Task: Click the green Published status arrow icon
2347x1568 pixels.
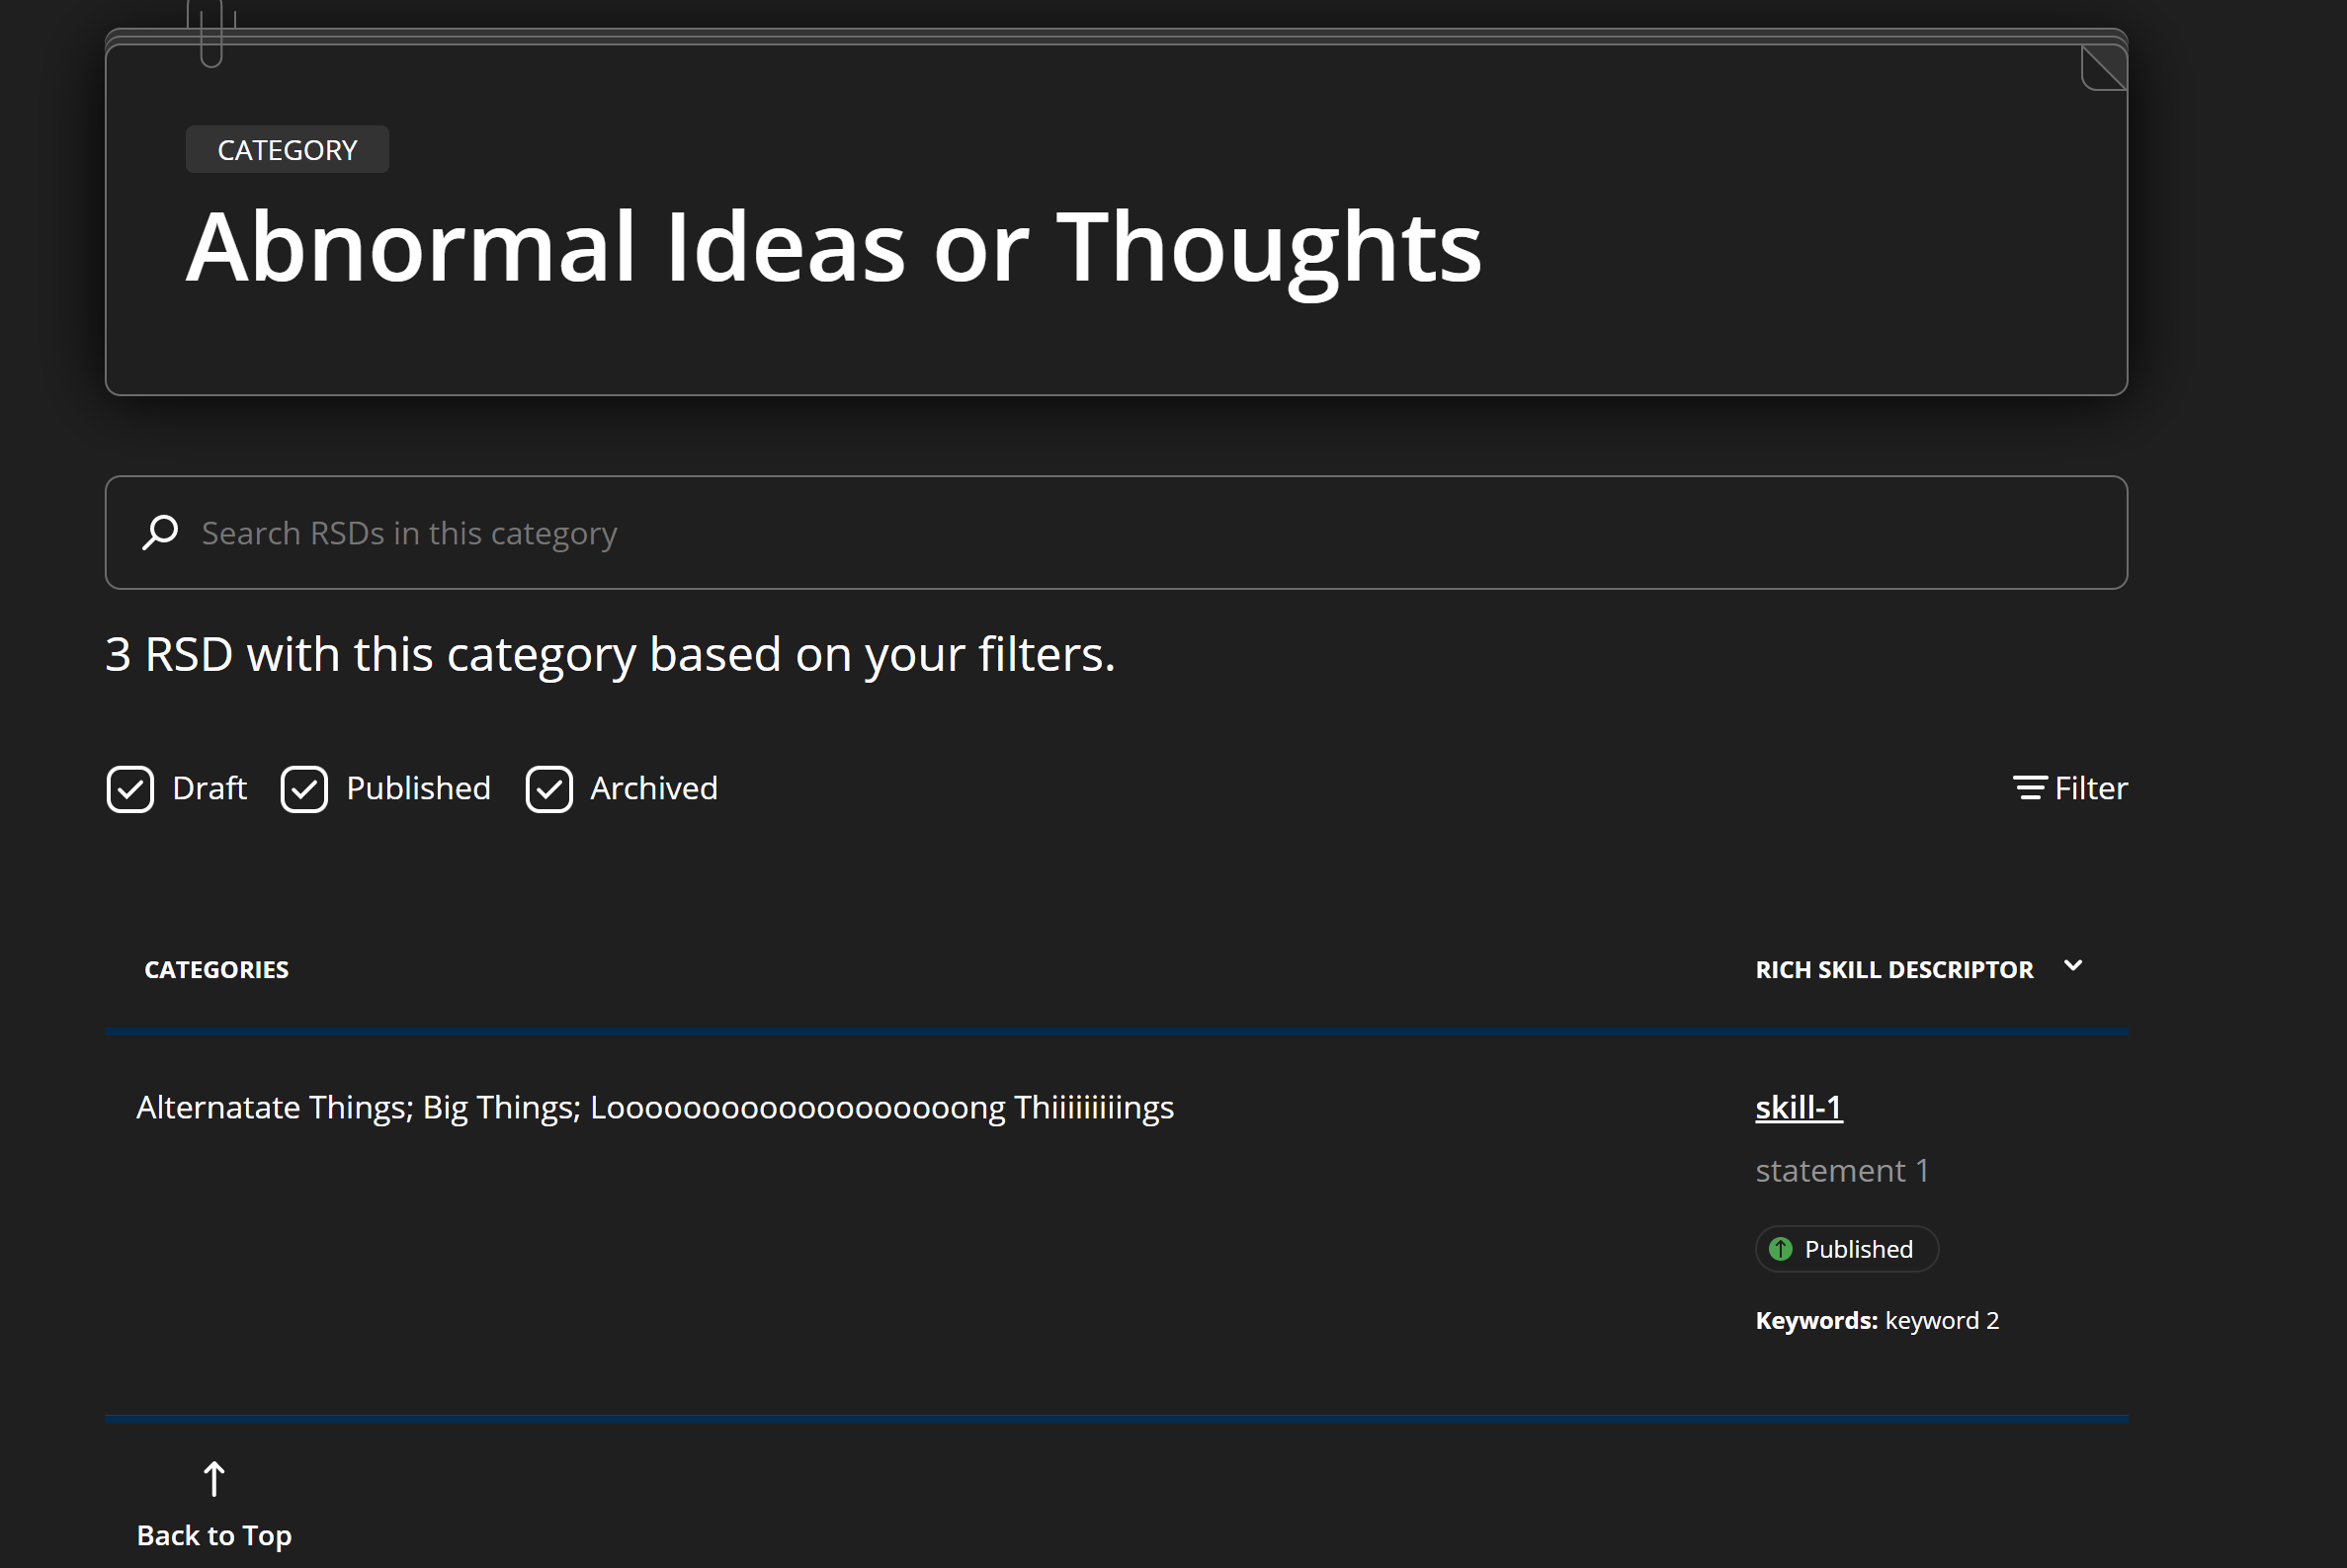Action: pos(1780,1249)
